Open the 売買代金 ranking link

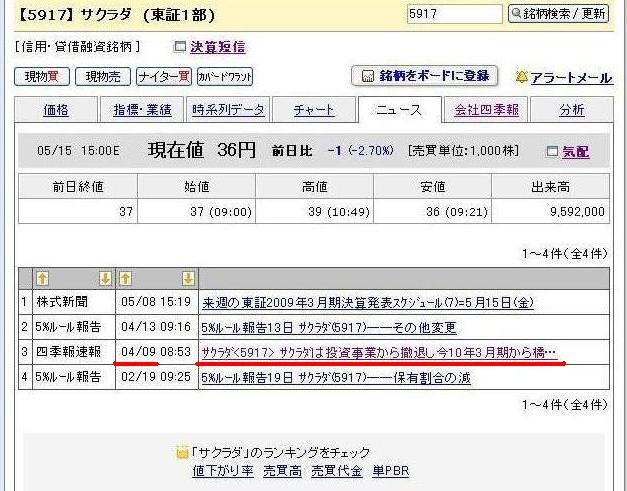337,471
